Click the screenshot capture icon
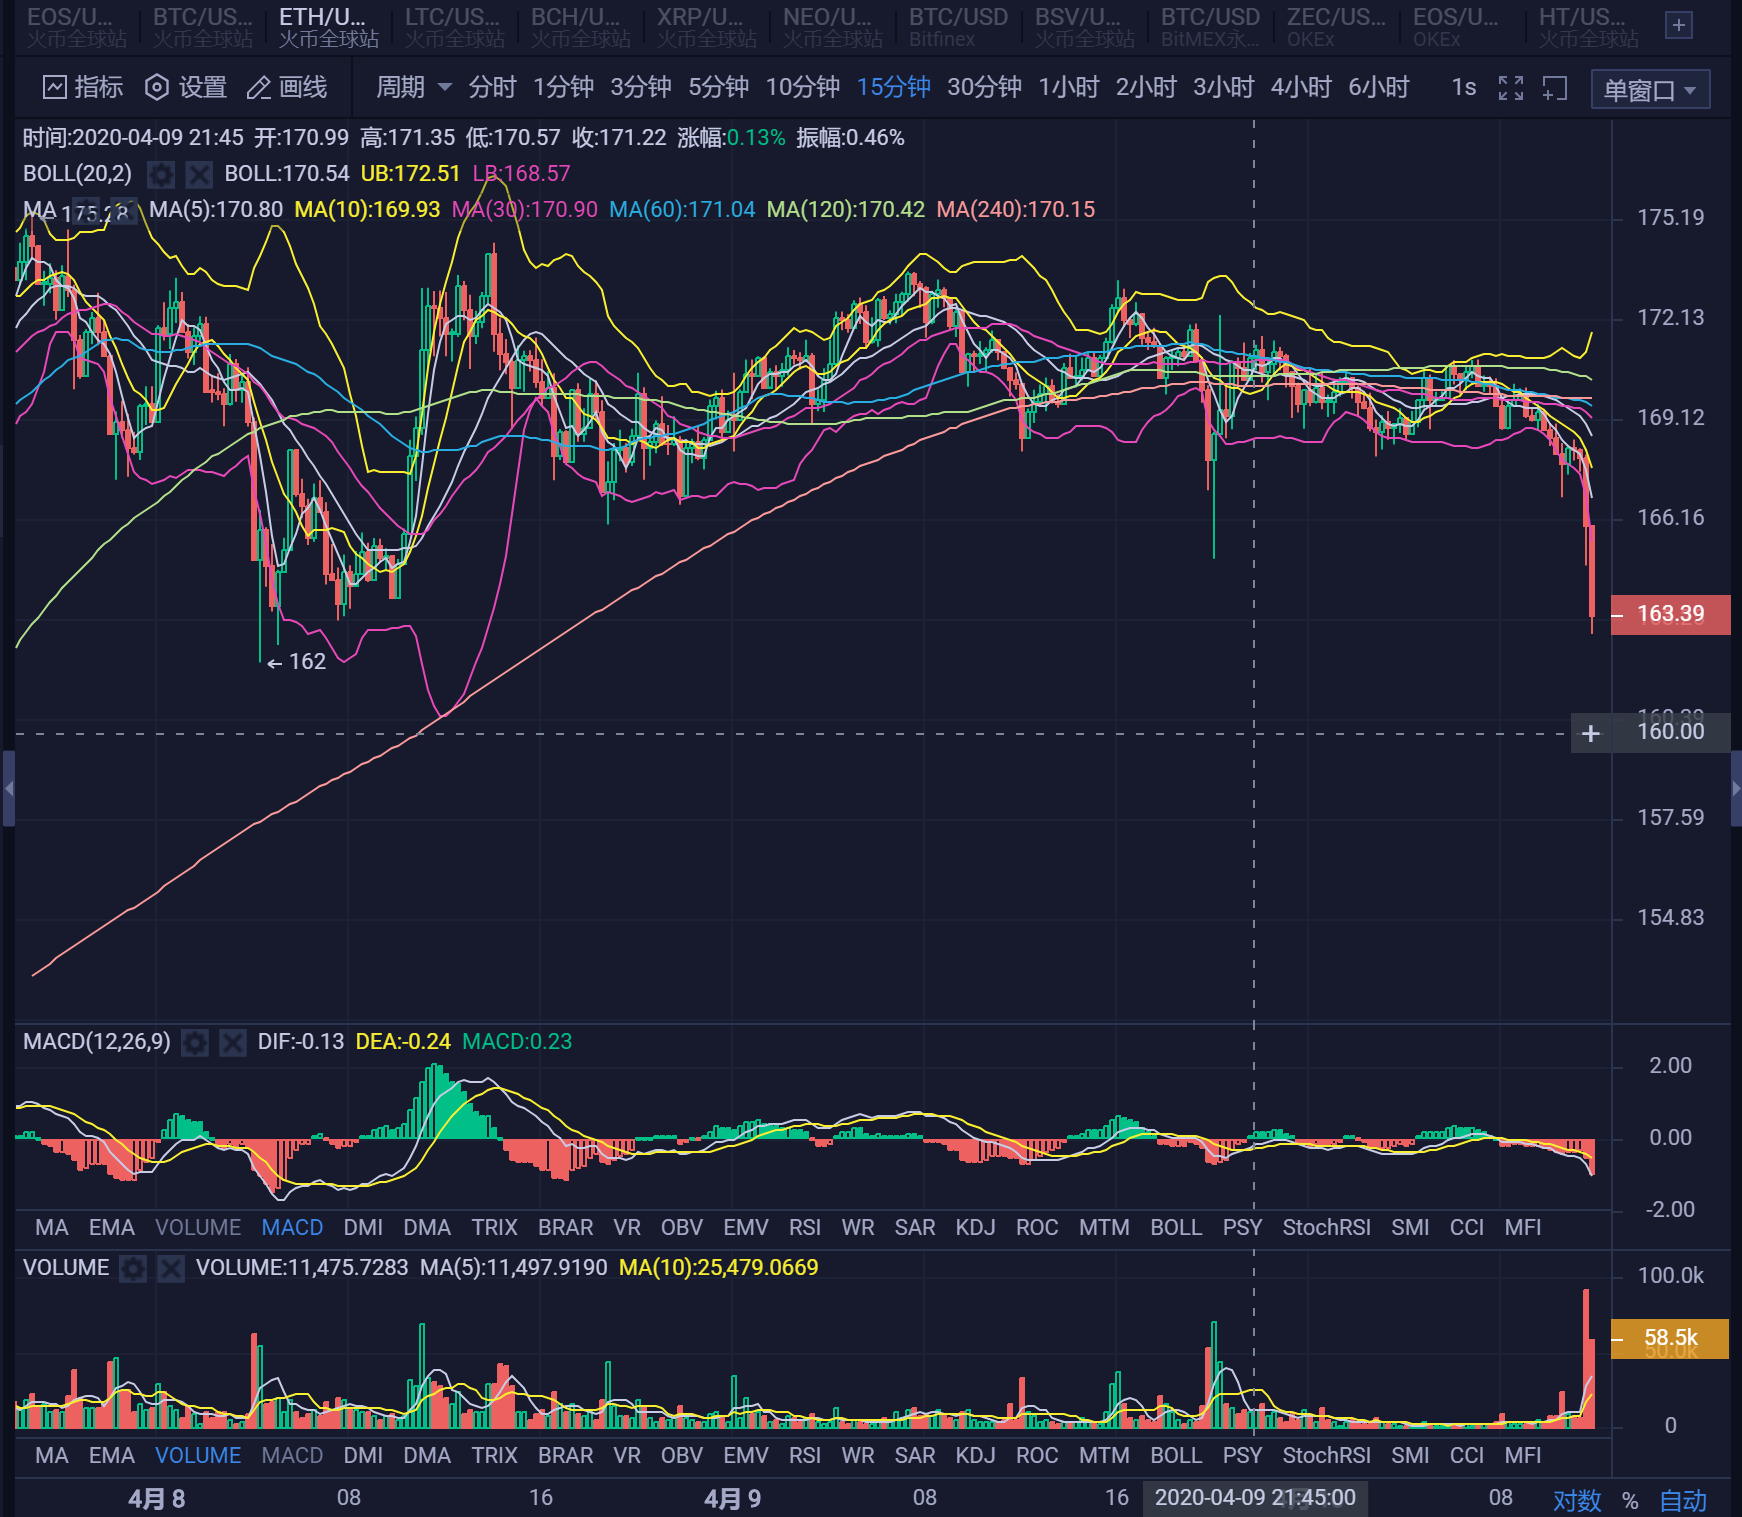Viewport: 1742px width, 1517px height. click(x=1555, y=88)
